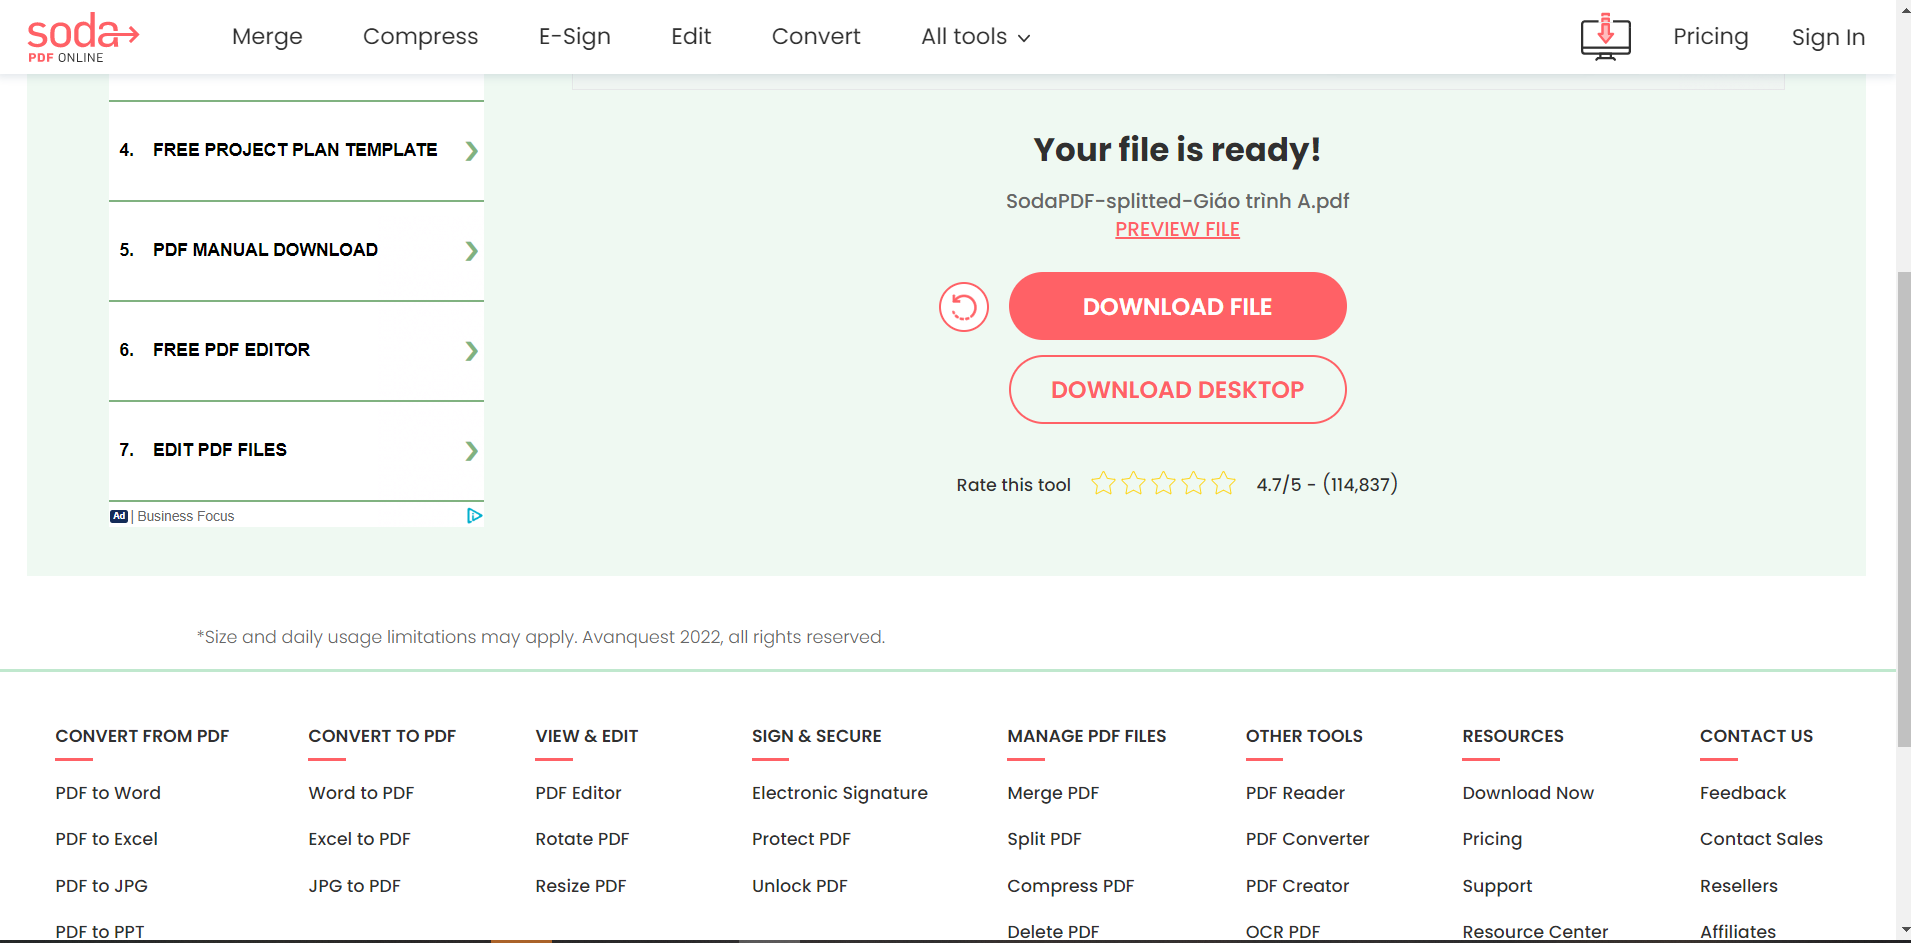Open Support footer link
Image resolution: width=1911 pixels, height=943 pixels.
tap(1497, 886)
